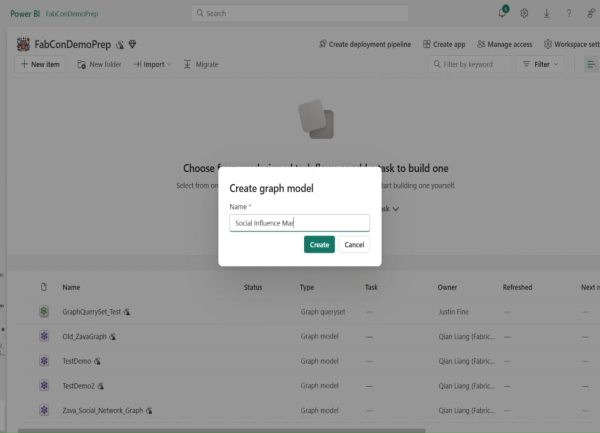This screenshot has height=433, width=600.
Task: Click the file icon column header
Action: [x=44, y=287]
